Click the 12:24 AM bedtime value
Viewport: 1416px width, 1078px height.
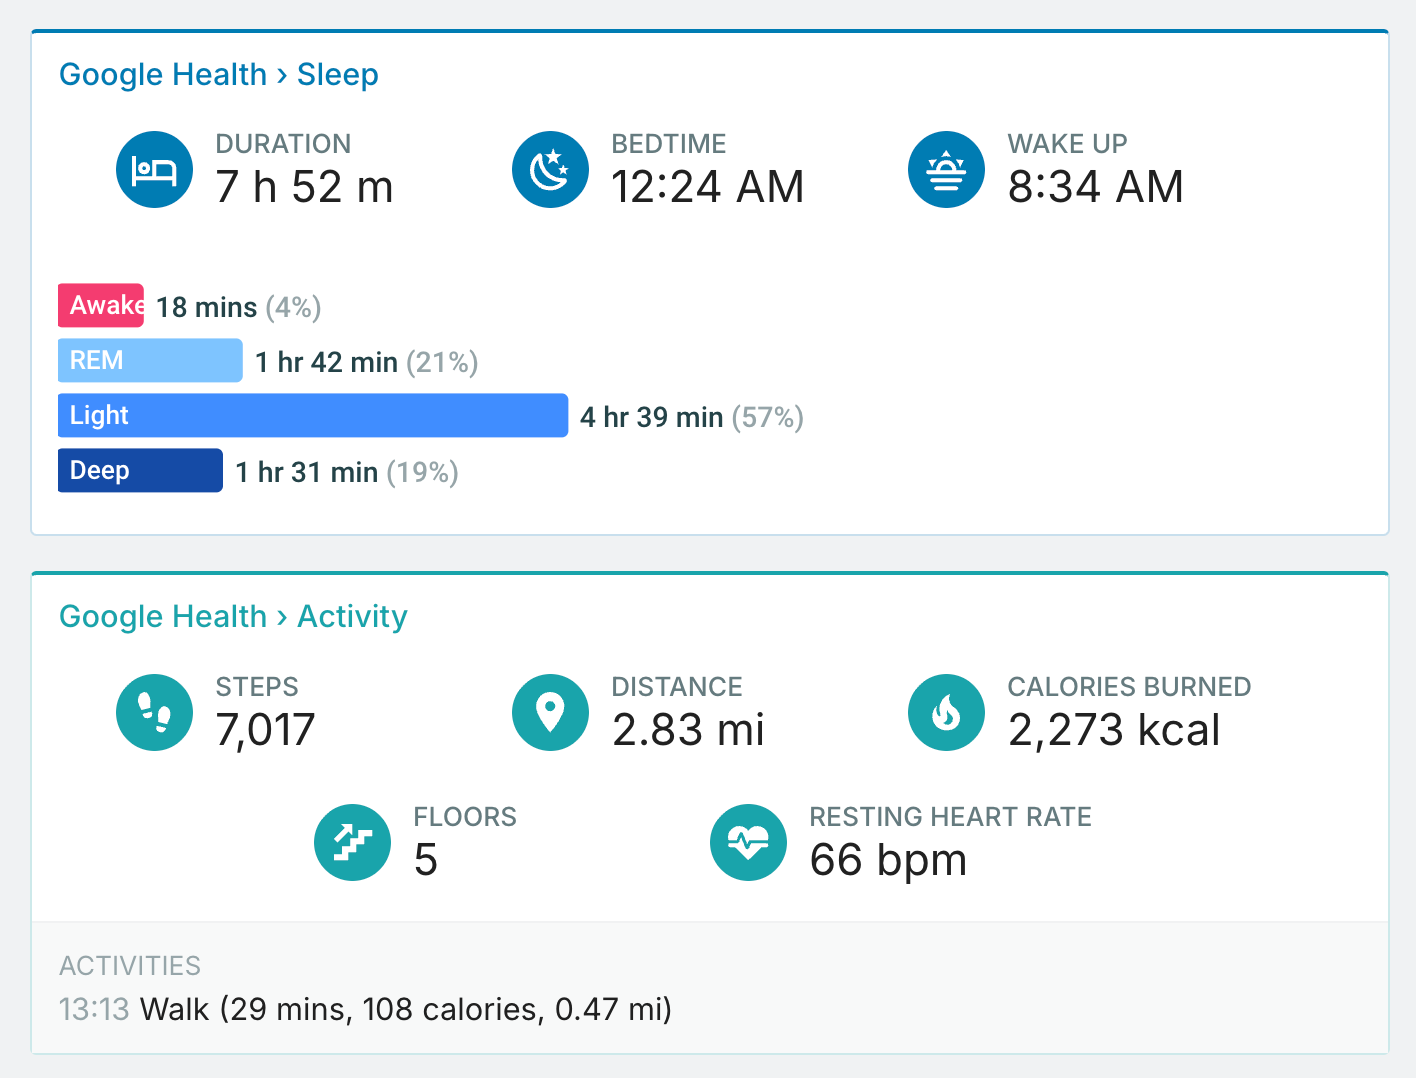[x=708, y=187]
